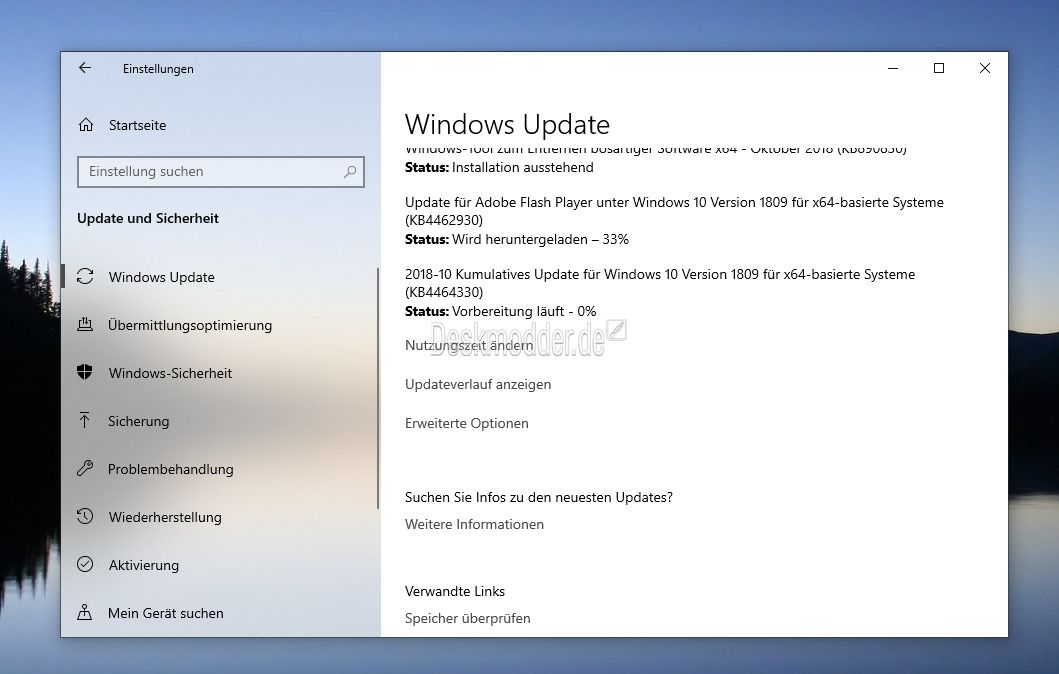
Task: Click status 'Wird heruntergeladen – 33%'
Action: [x=517, y=239]
